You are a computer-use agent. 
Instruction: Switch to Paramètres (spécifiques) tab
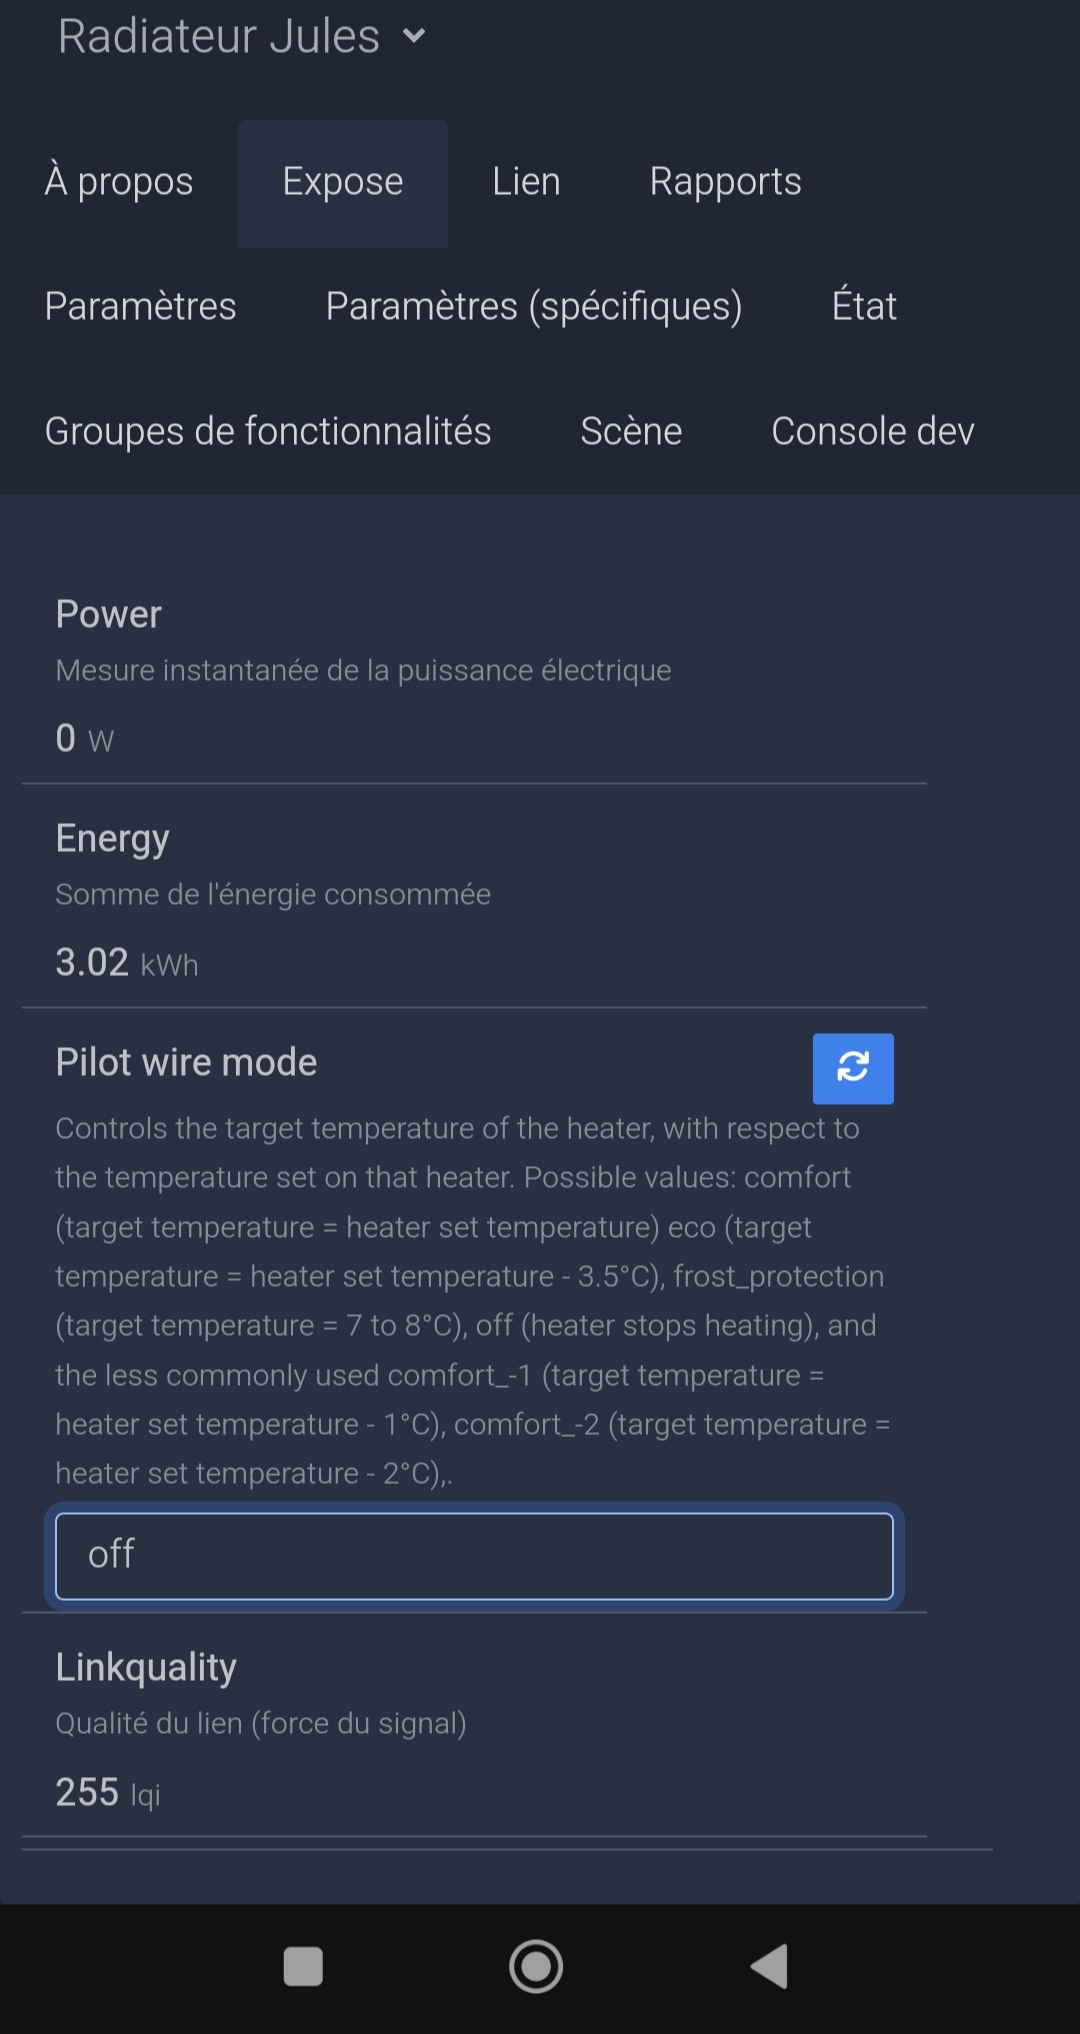[534, 307]
